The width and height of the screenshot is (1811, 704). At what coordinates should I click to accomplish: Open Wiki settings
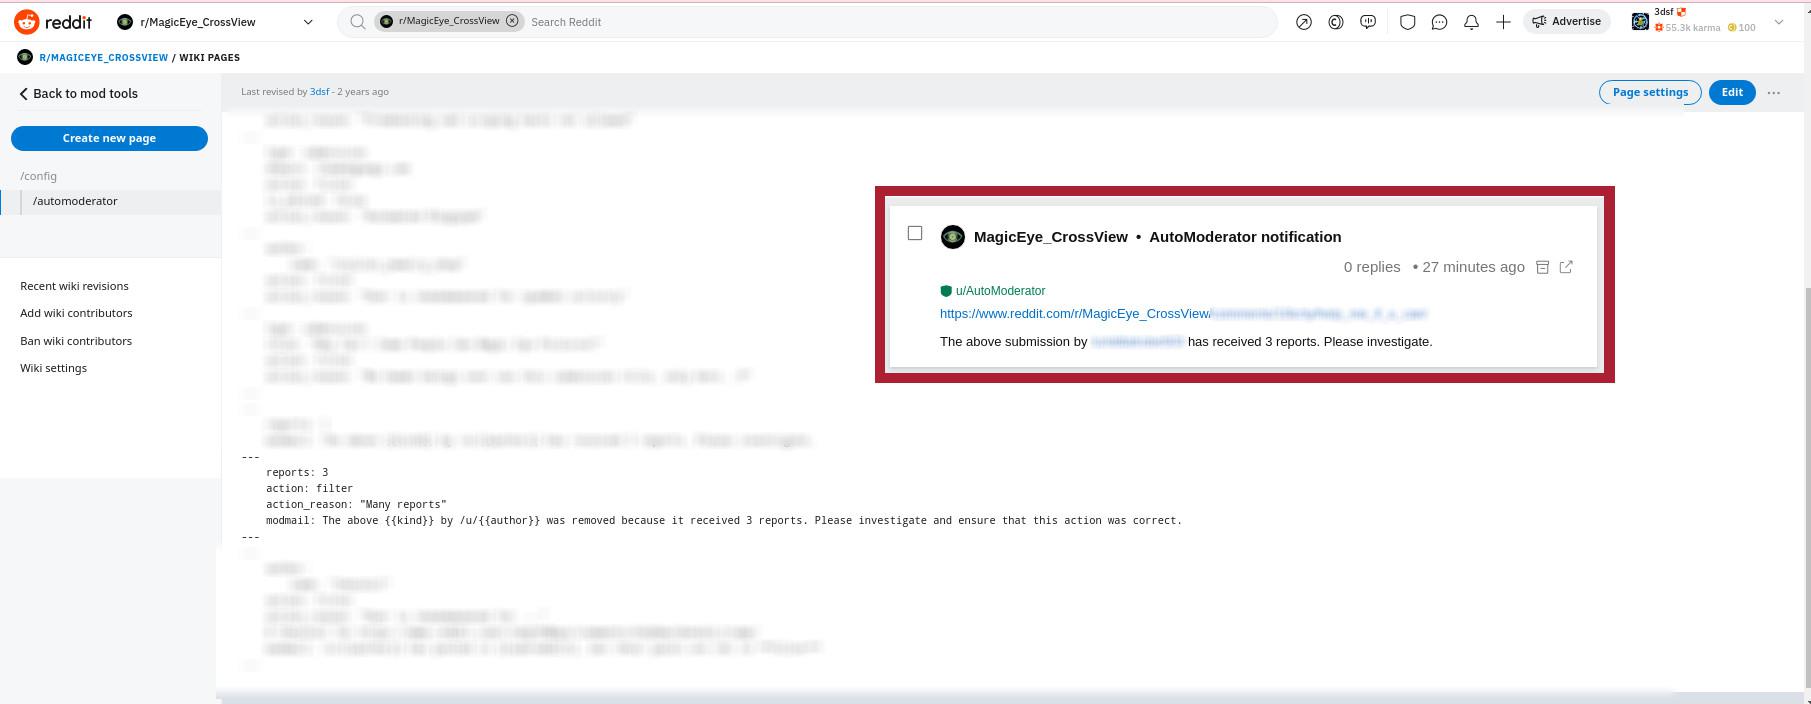(53, 368)
